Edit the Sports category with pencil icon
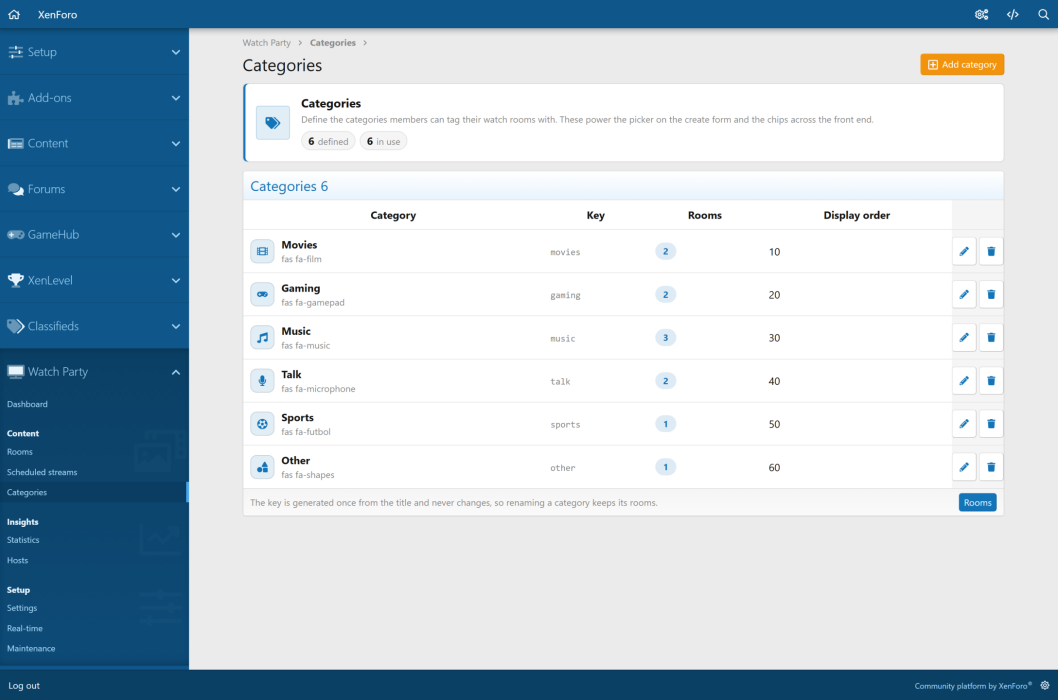 pos(964,424)
